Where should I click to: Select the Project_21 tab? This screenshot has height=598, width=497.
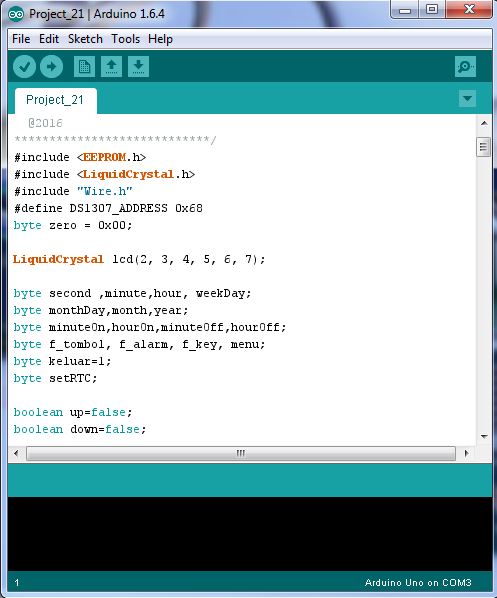tap(55, 100)
